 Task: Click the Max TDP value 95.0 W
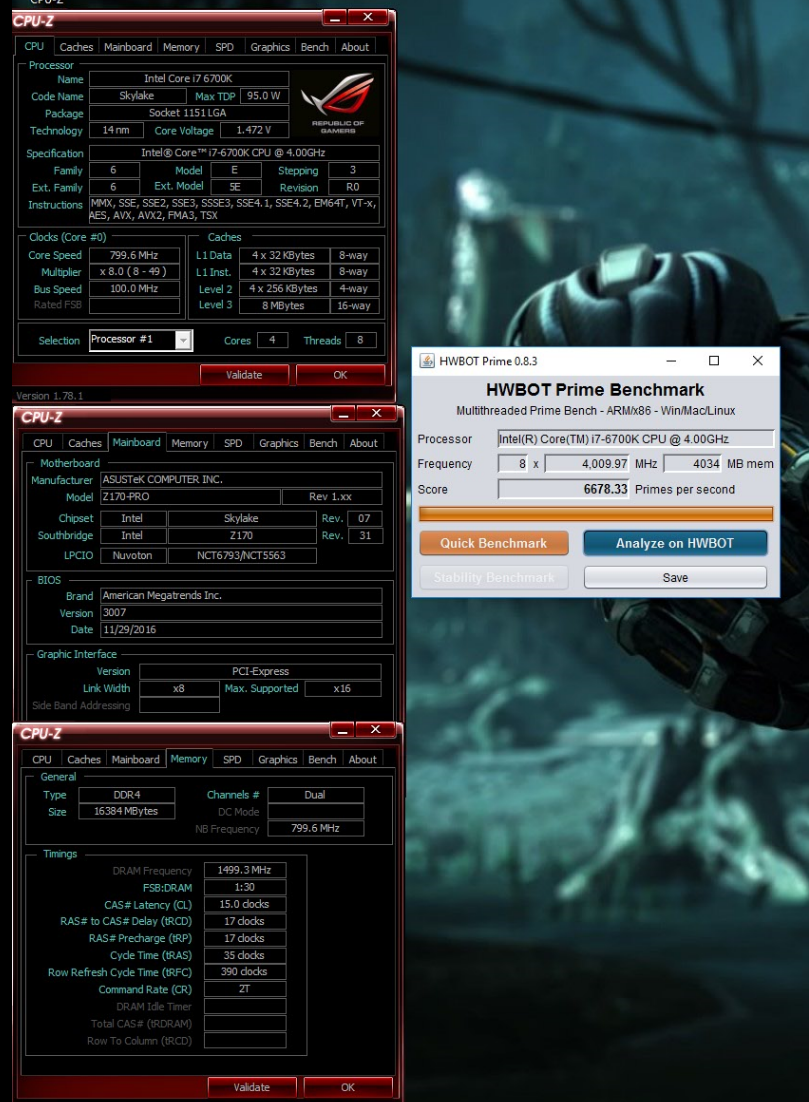[x=264, y=96]
